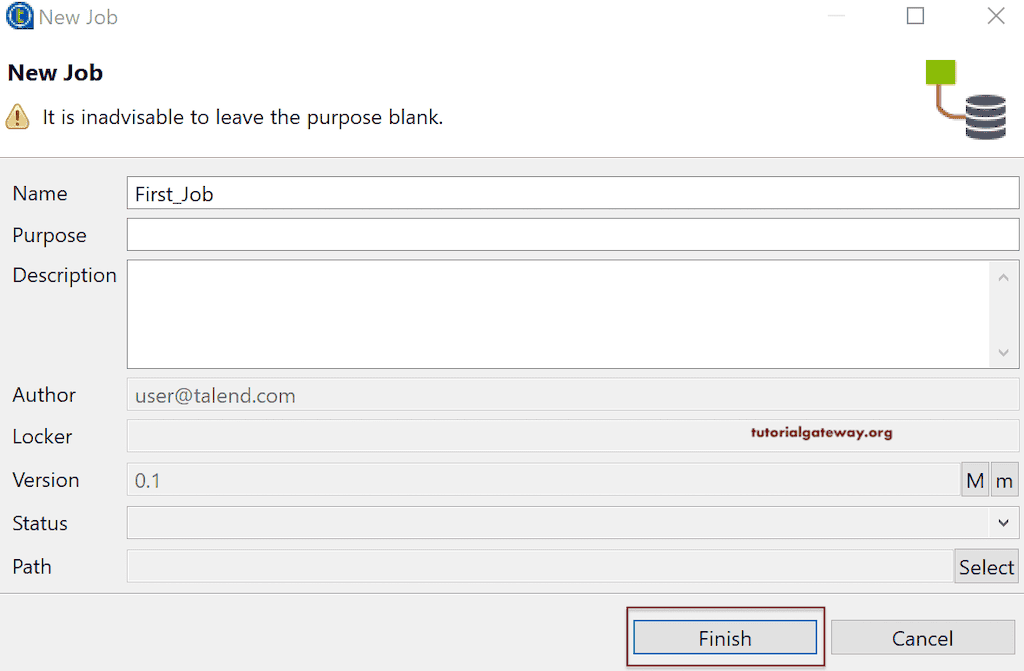The width and height of the screenshot is (1024, 671).
Task: Click the database stack icon
Action: click(985, 116)
